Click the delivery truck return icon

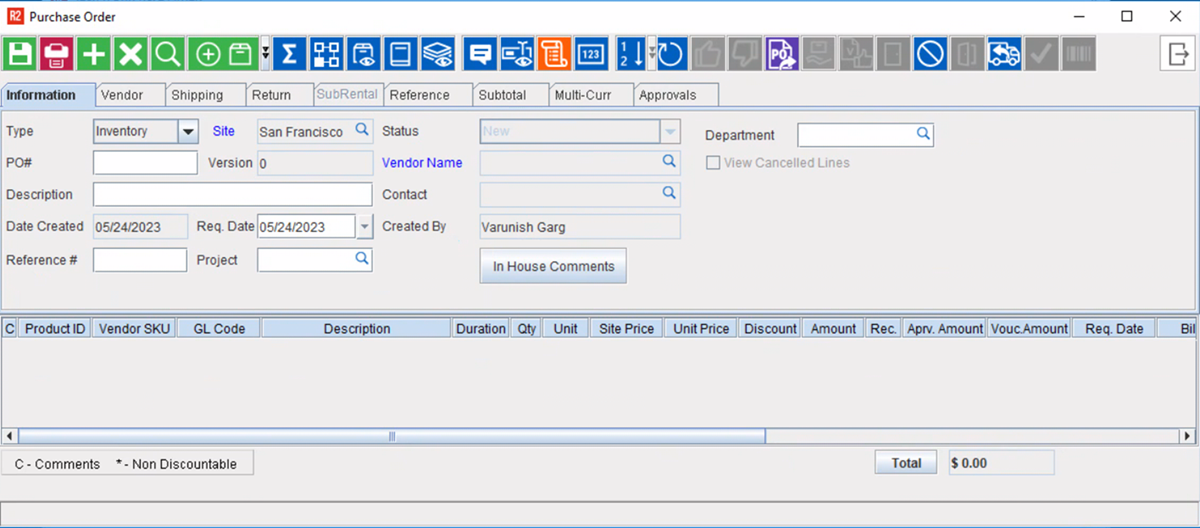pyautogui.click(x=1003, y=54)
